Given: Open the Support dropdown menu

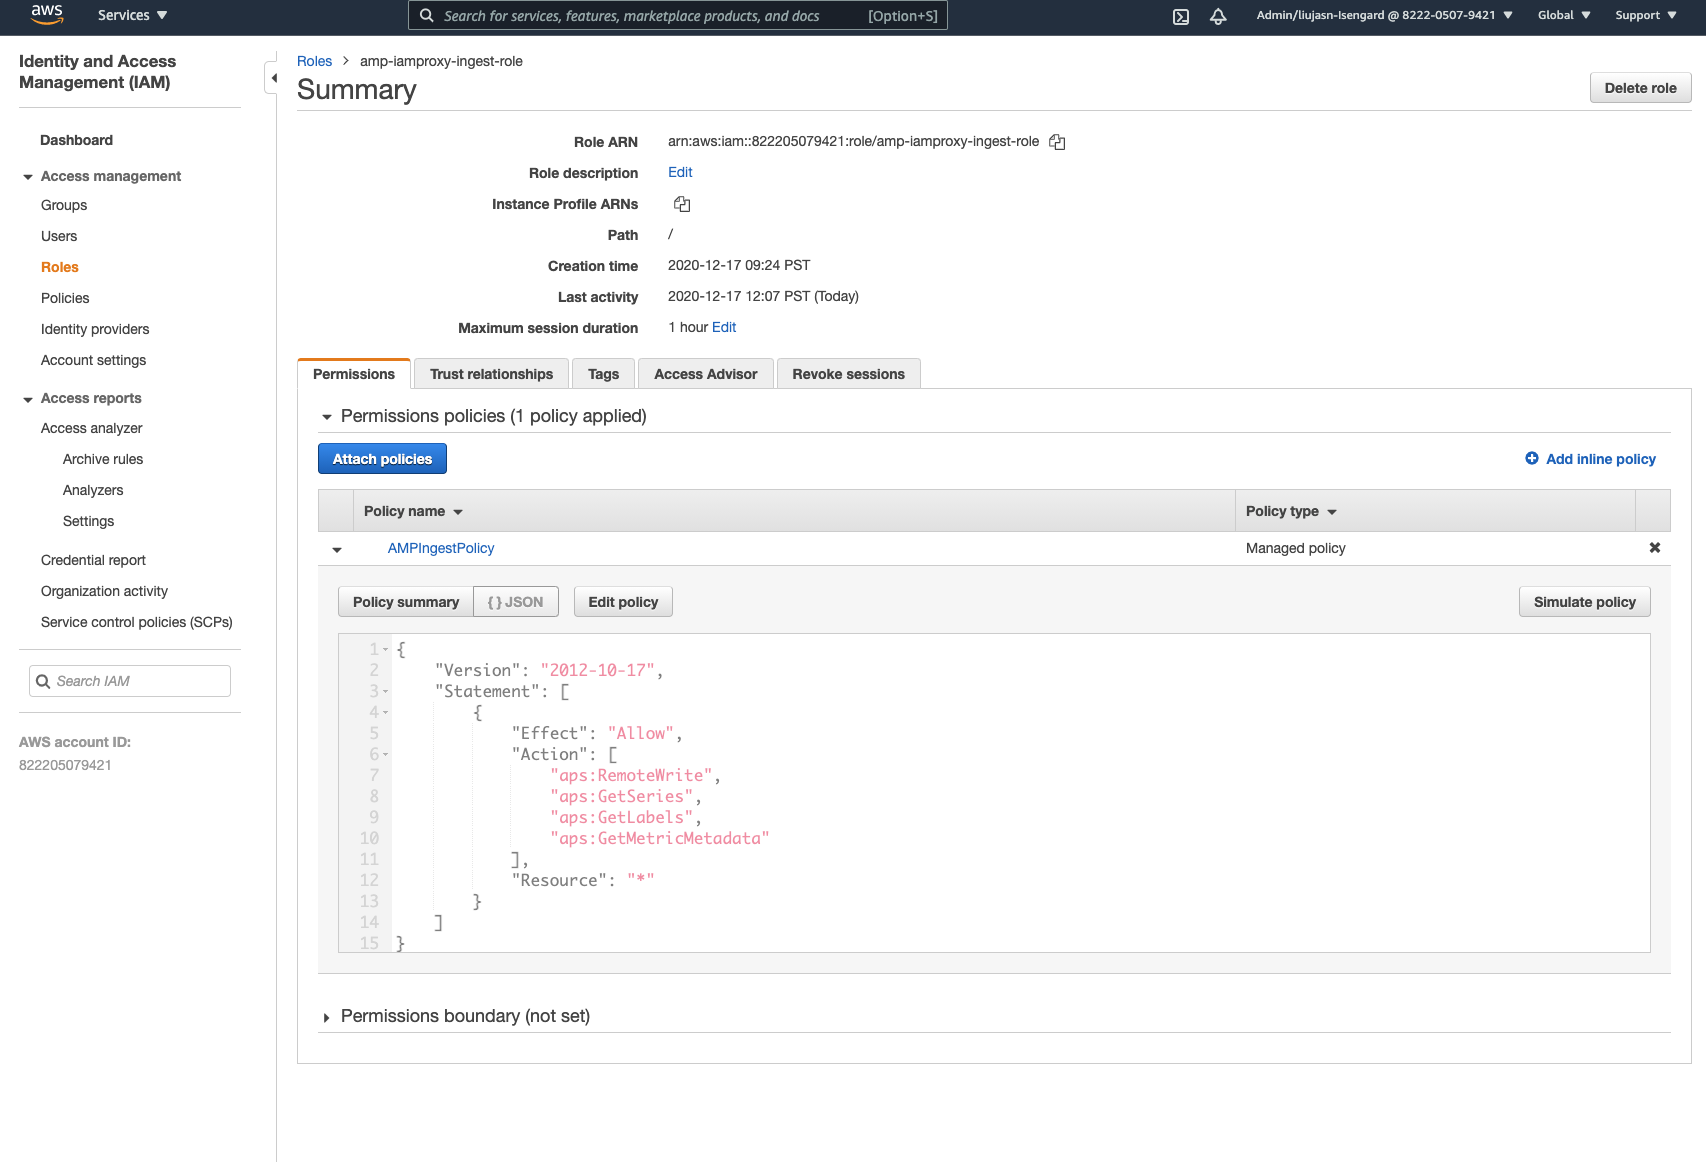Looking at the screenshot, I should (x=1646, y=15).
